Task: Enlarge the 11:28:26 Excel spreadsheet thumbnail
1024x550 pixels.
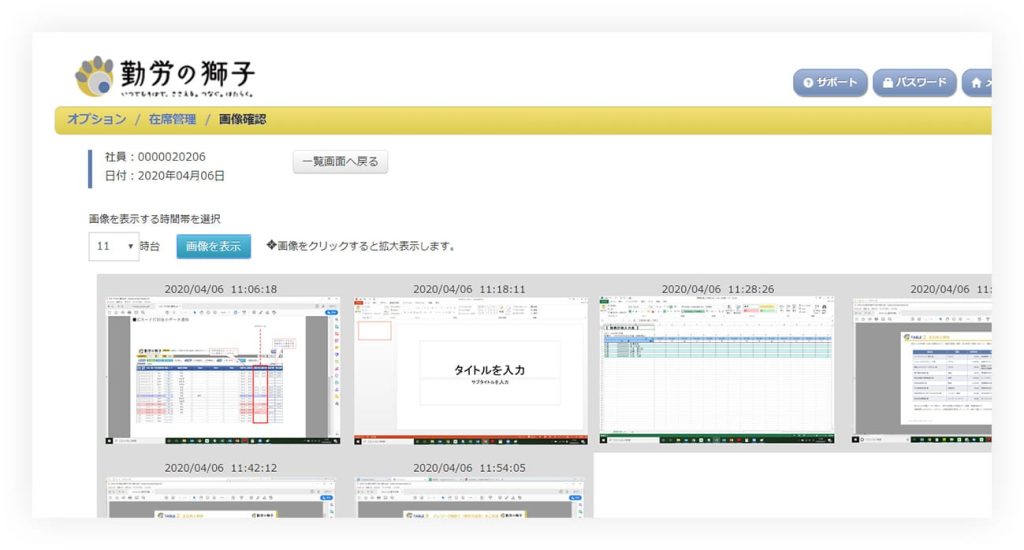Action: click(x=717, y=370)
